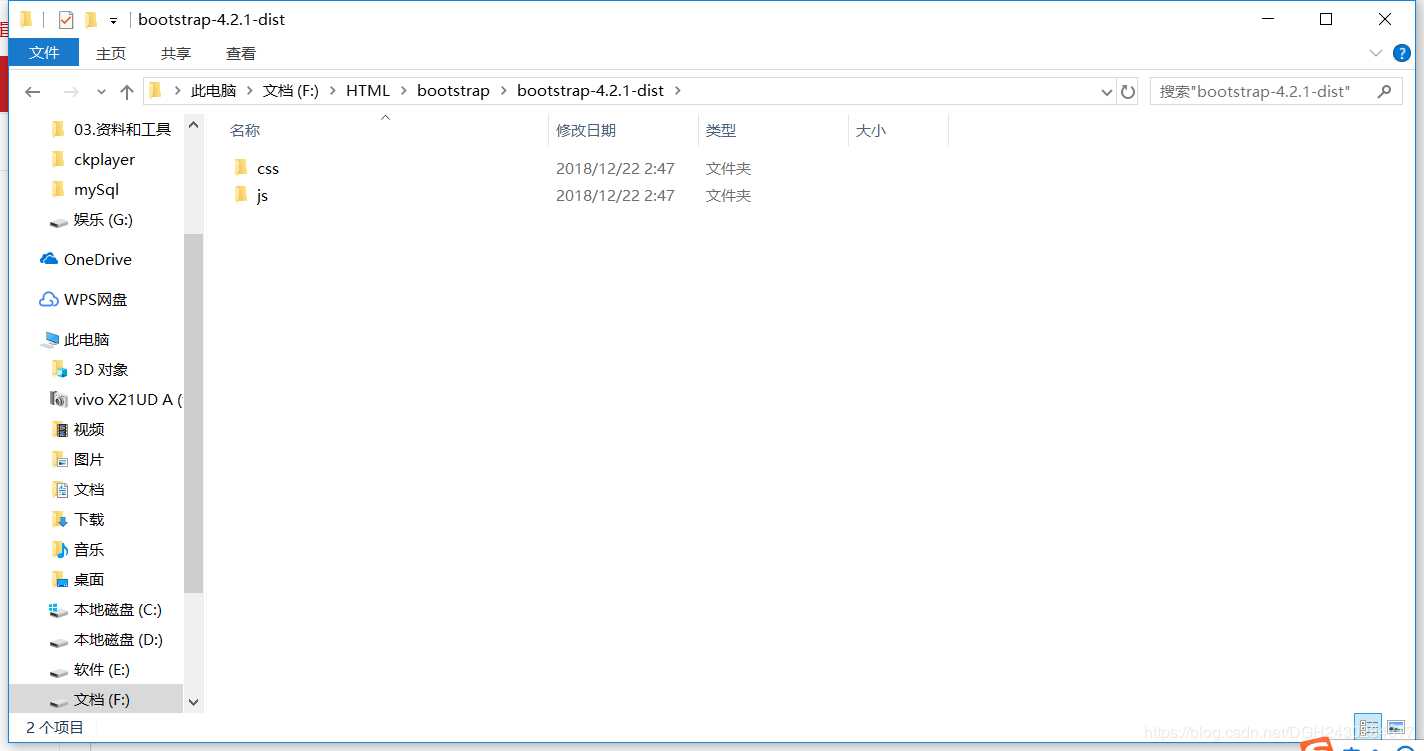Open the js folder icon
1424x751 pixels.
[x=240, y=195]
